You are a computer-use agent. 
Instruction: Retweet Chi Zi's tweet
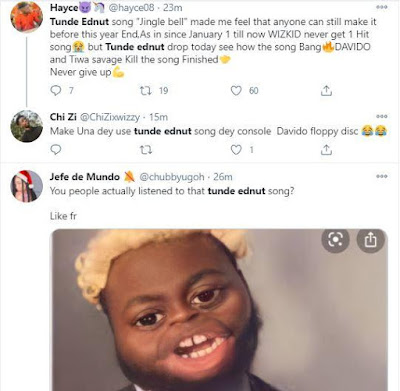145,150
